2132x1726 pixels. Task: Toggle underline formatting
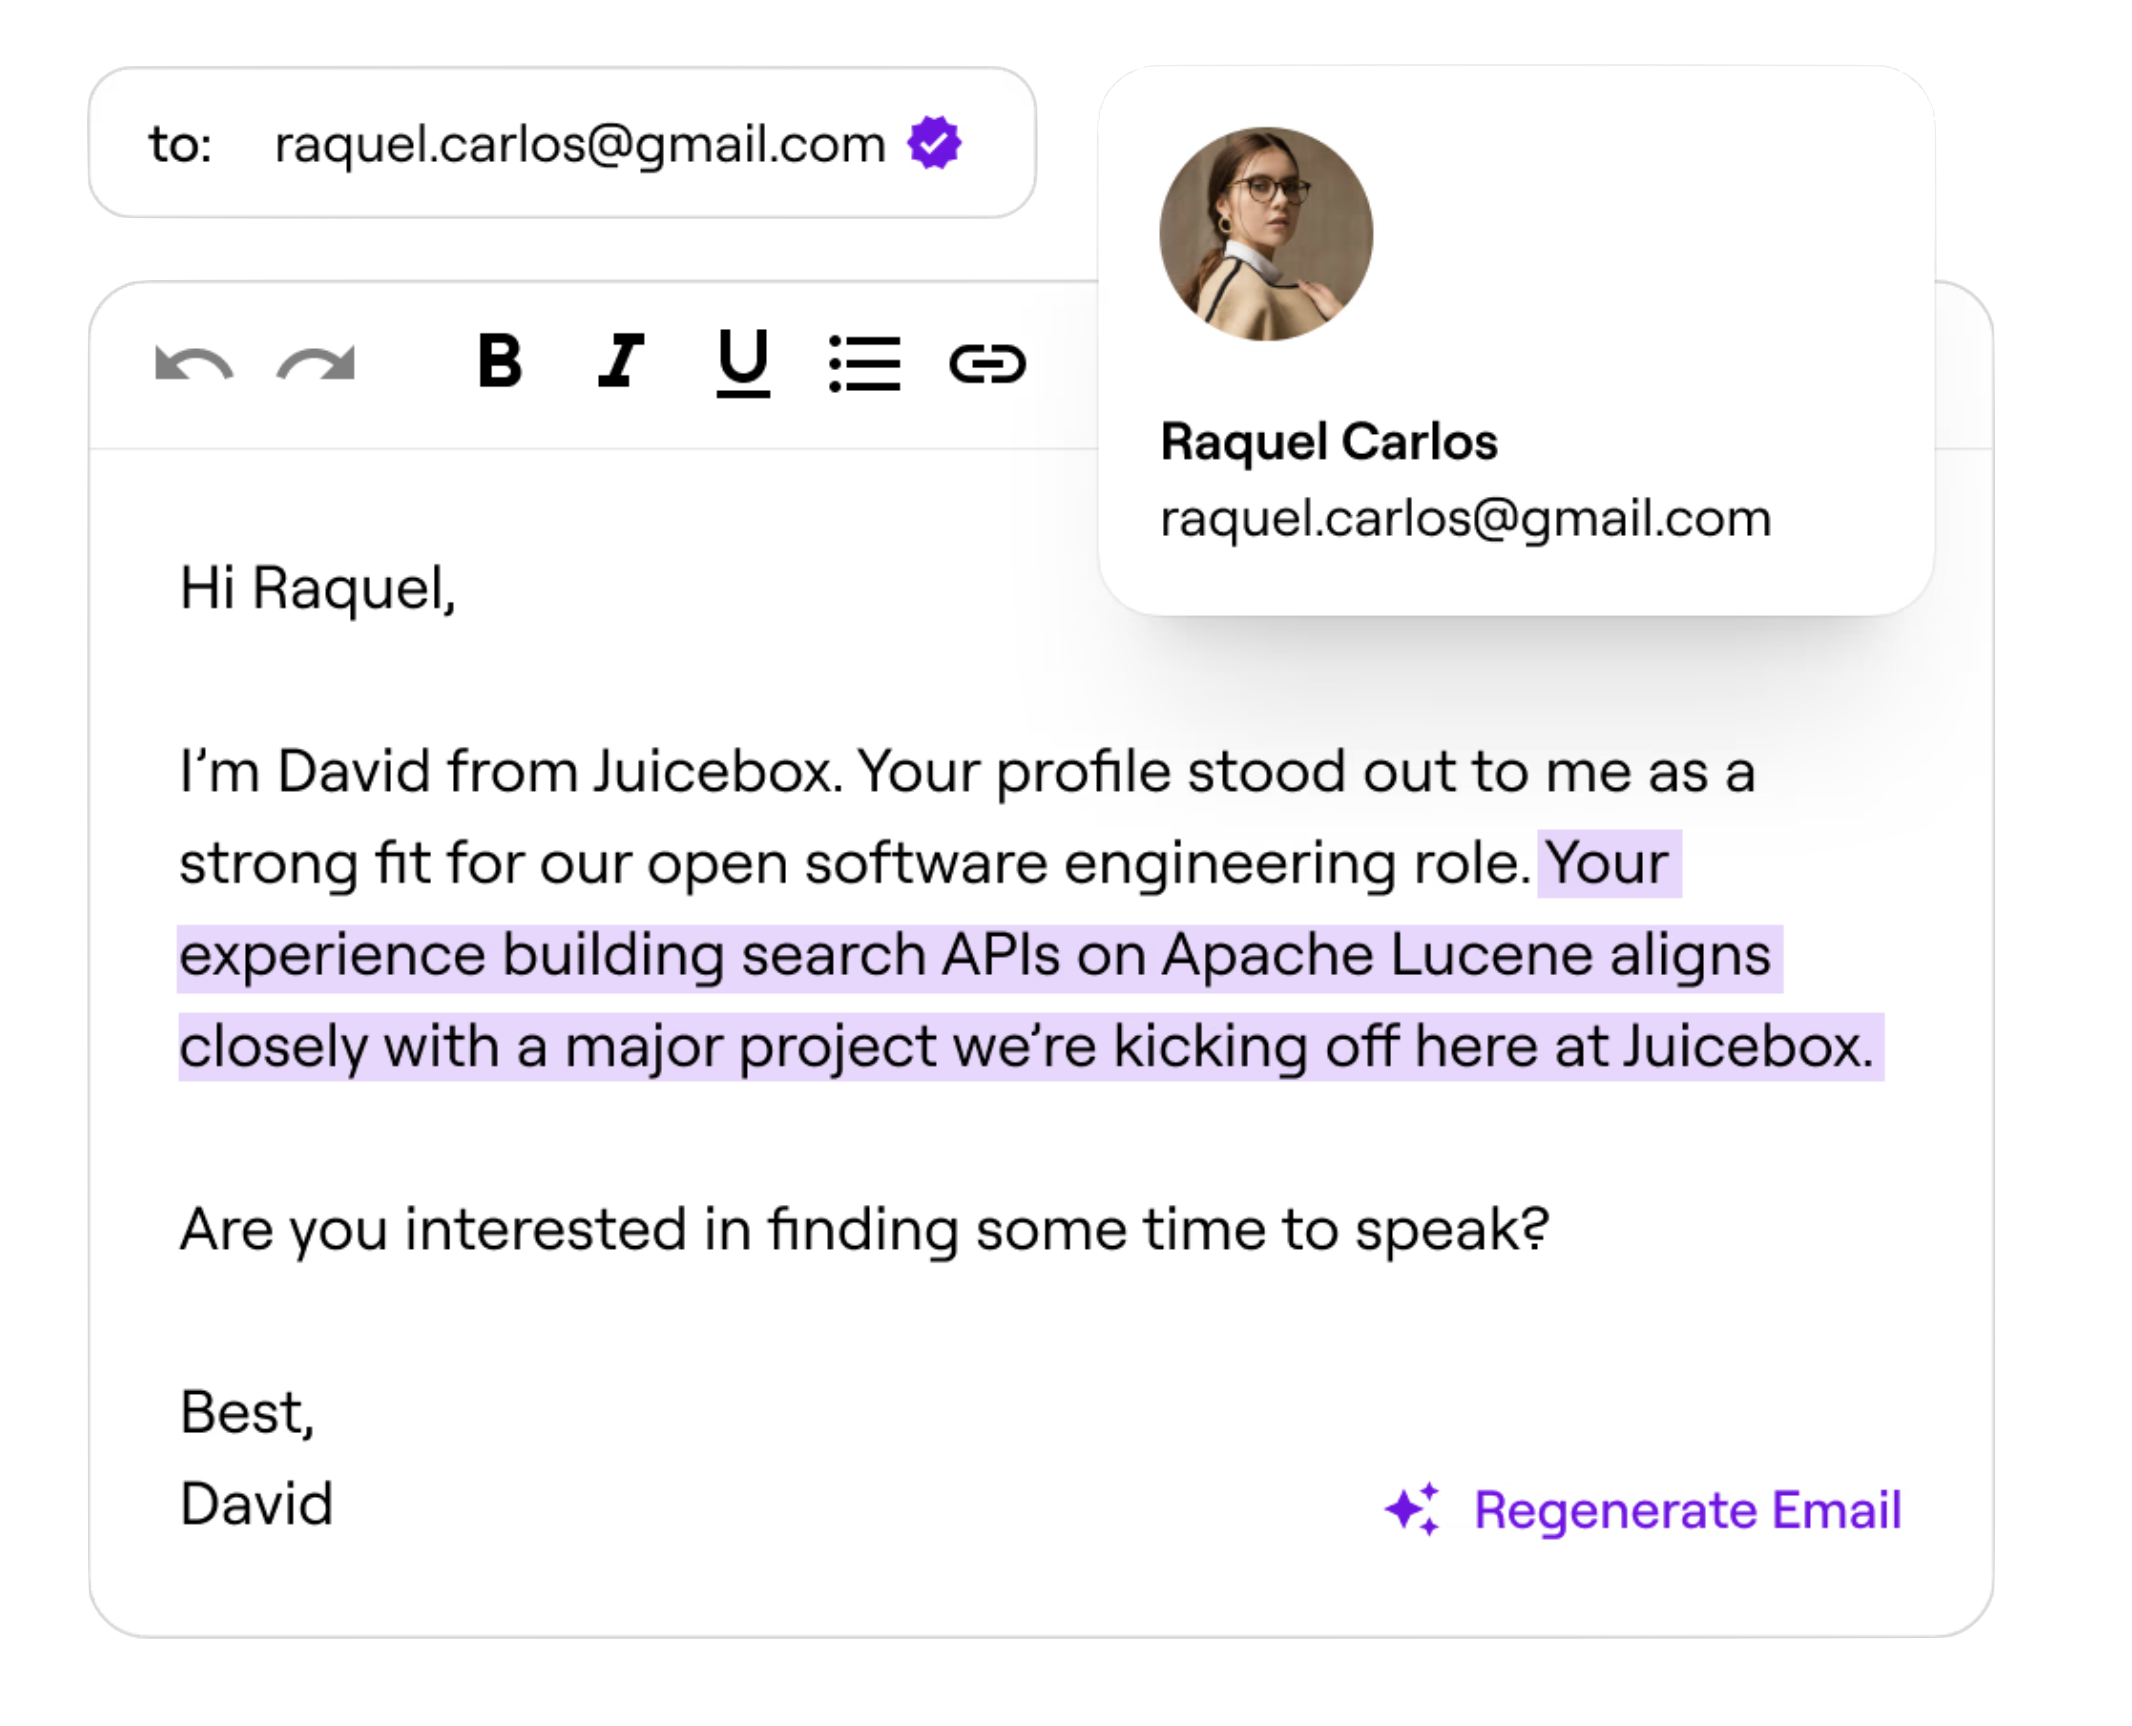tap(743, 363)
